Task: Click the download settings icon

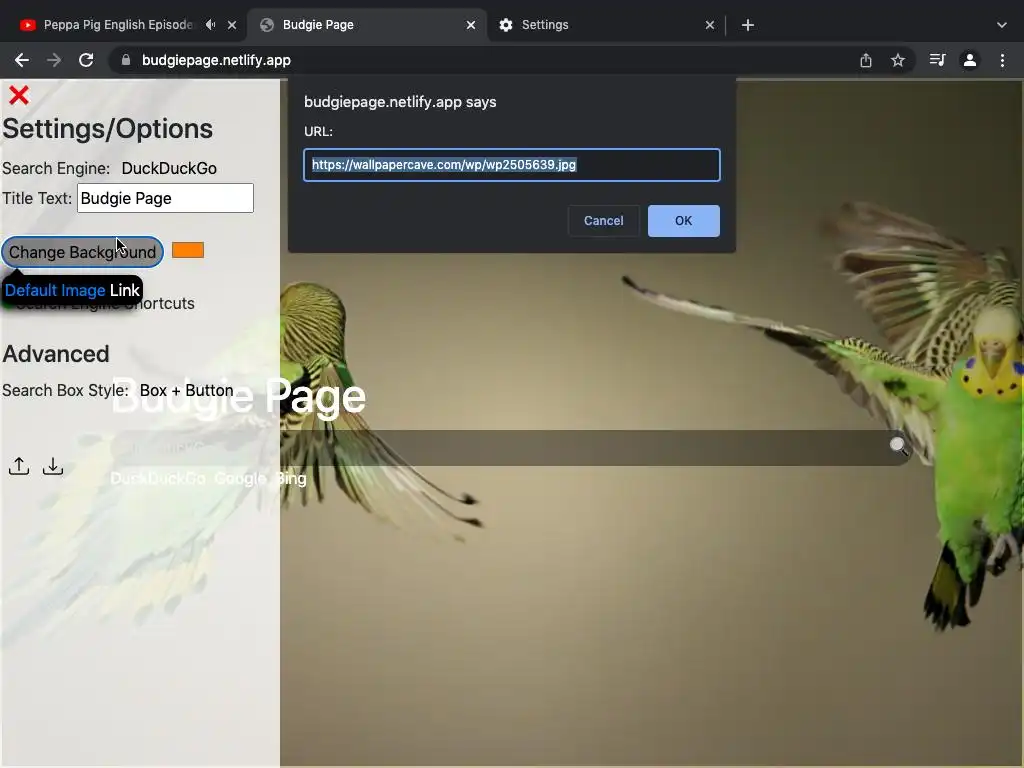Action: [53, 466]
